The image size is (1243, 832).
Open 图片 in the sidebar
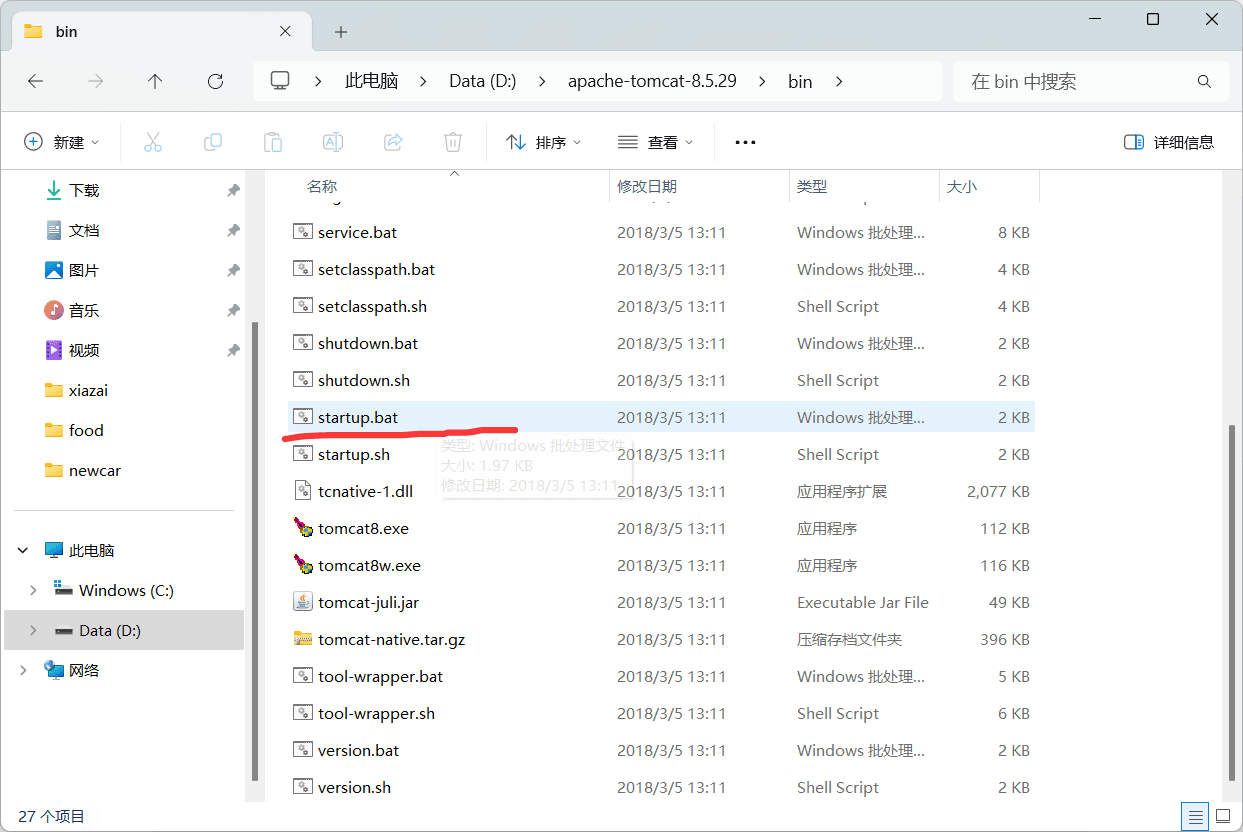84,270
